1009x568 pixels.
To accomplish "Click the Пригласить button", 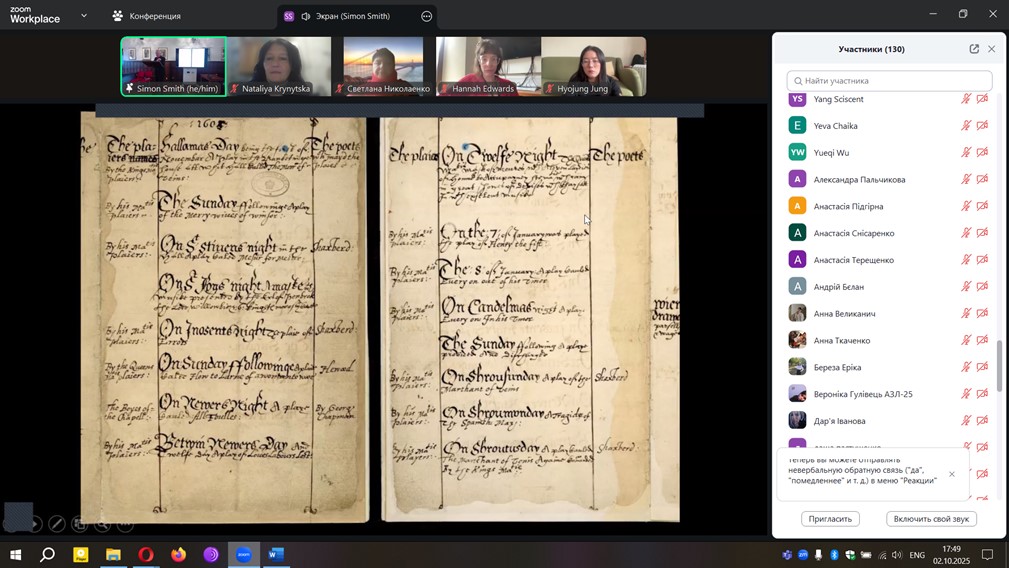I will (x=830, y=519).
